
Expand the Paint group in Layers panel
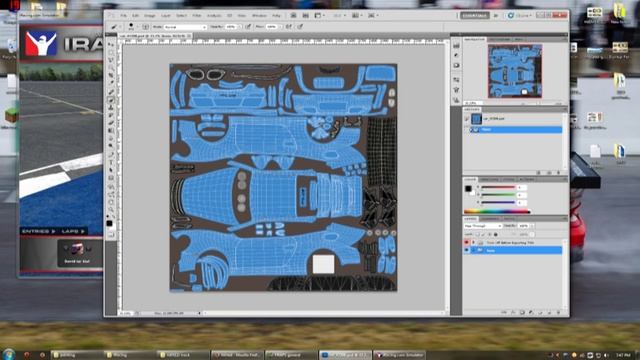click(473, 250)
